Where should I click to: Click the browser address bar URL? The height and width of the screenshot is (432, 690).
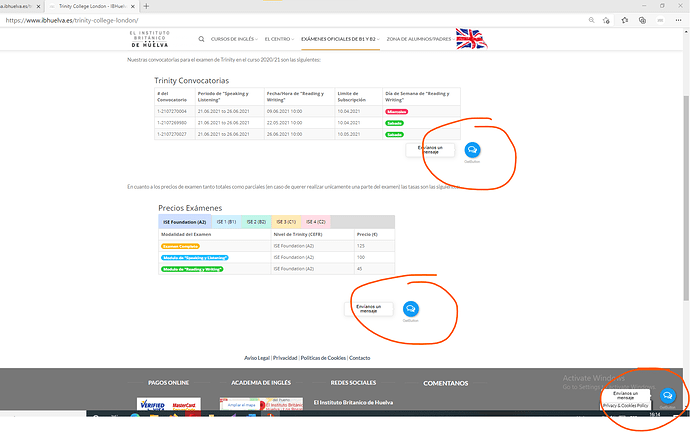(x=72, y=20)
